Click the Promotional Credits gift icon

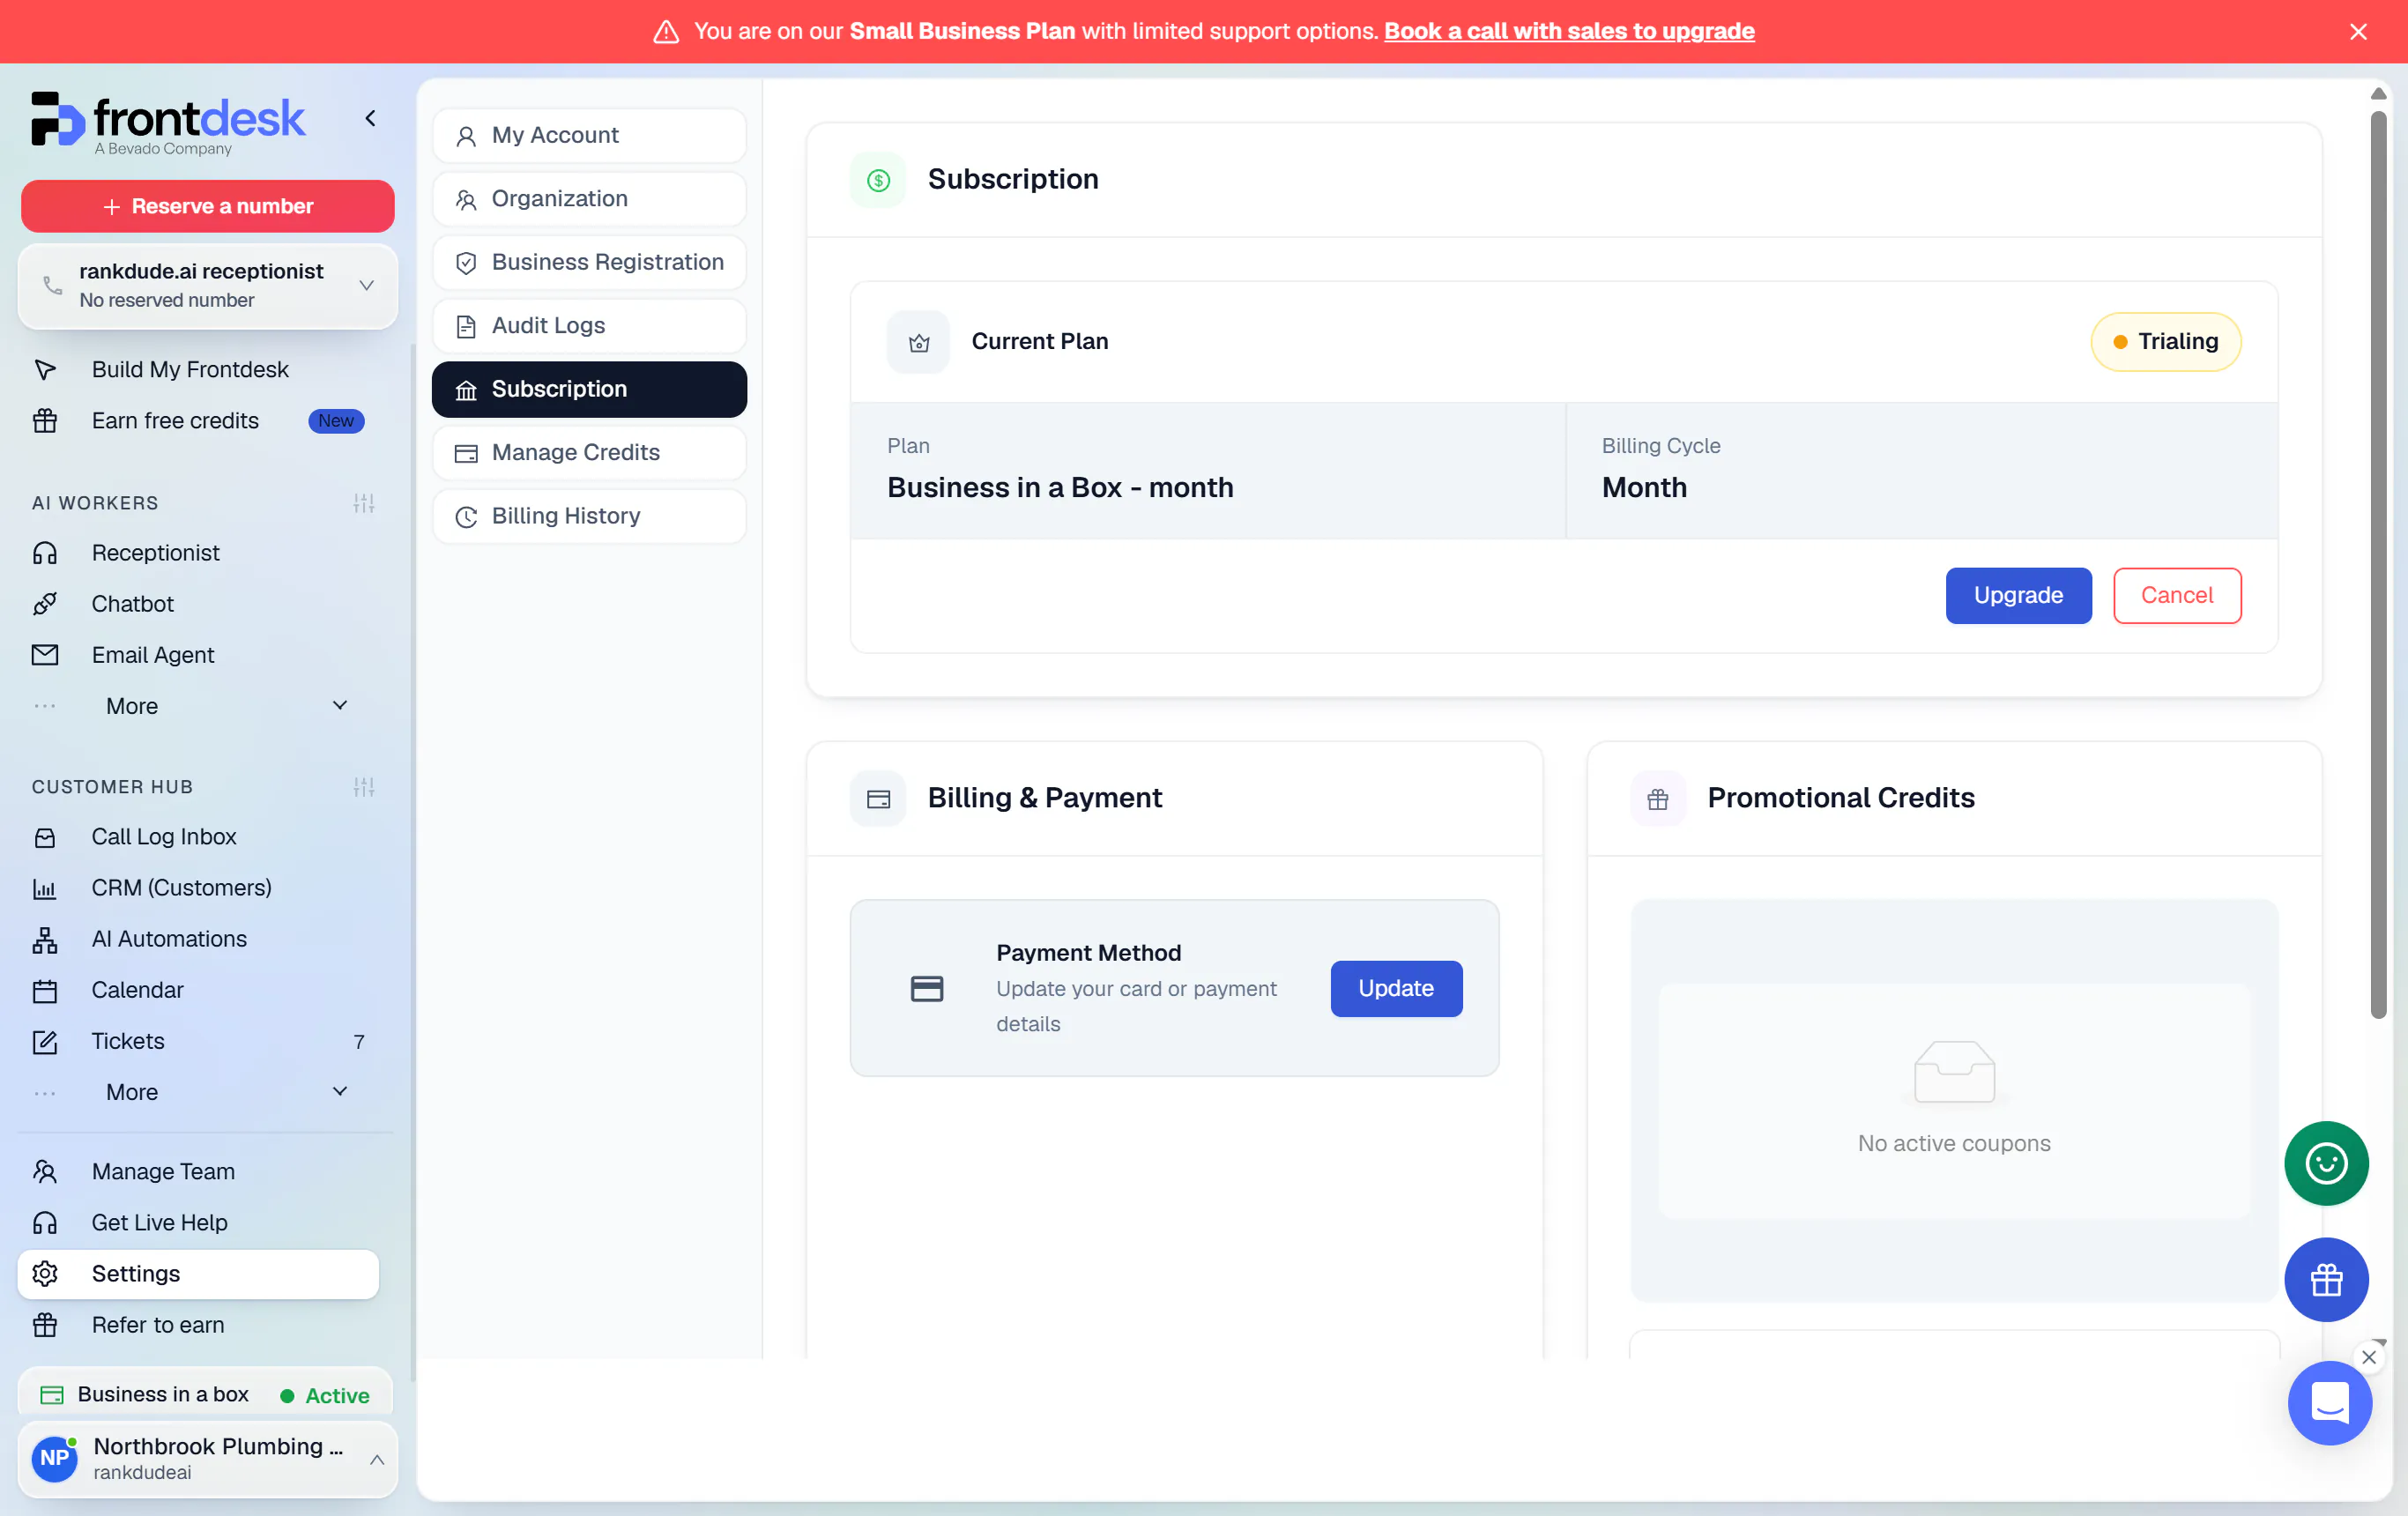1657,798
